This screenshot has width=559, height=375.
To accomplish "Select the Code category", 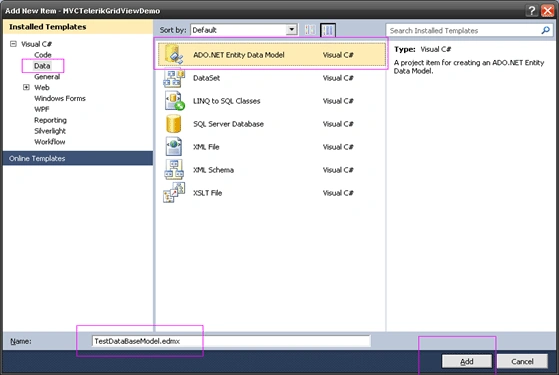I will point(43,55).
